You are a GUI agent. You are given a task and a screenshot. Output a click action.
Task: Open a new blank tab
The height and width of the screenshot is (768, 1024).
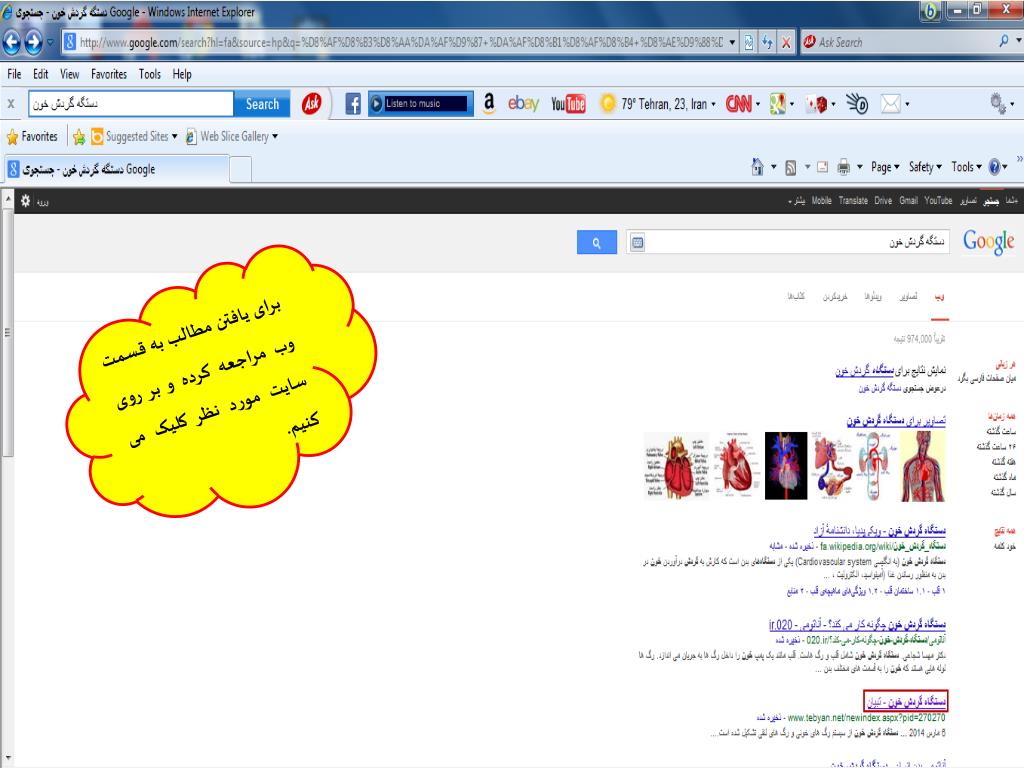pos(240,170)
